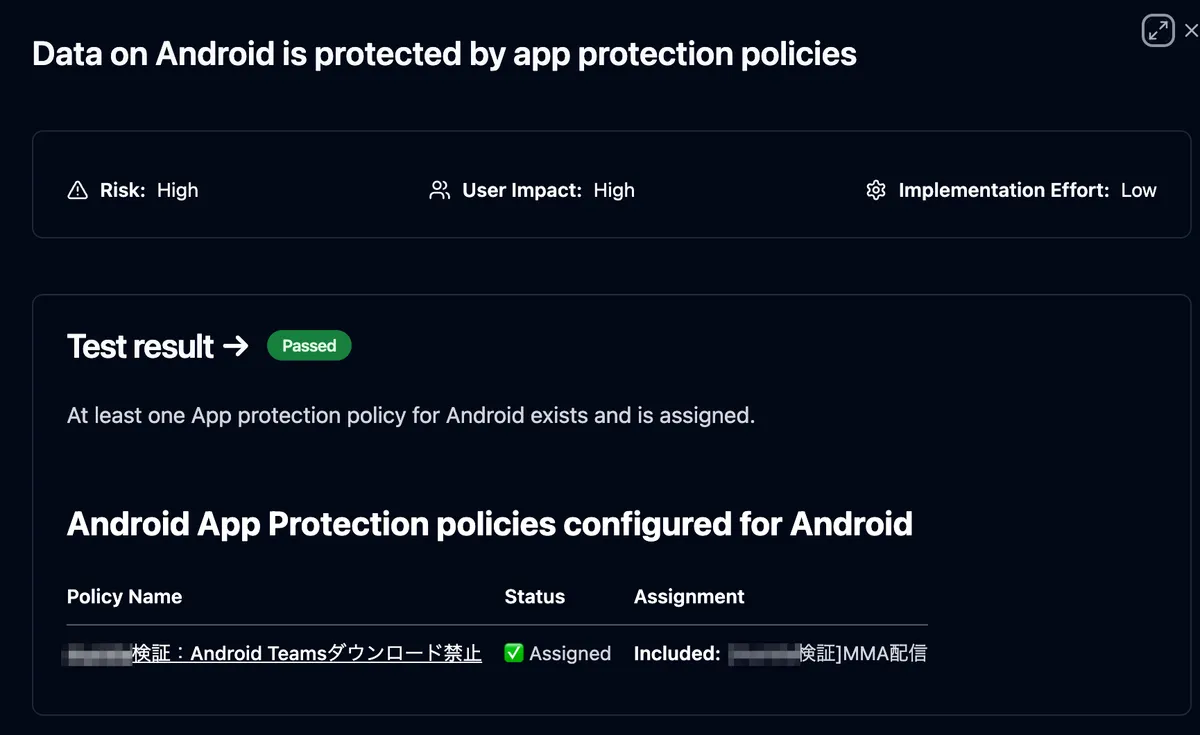This screenshot has height=735, width=1200.
Task: Click the User Impact people icon
Action: tap(439, 190)
